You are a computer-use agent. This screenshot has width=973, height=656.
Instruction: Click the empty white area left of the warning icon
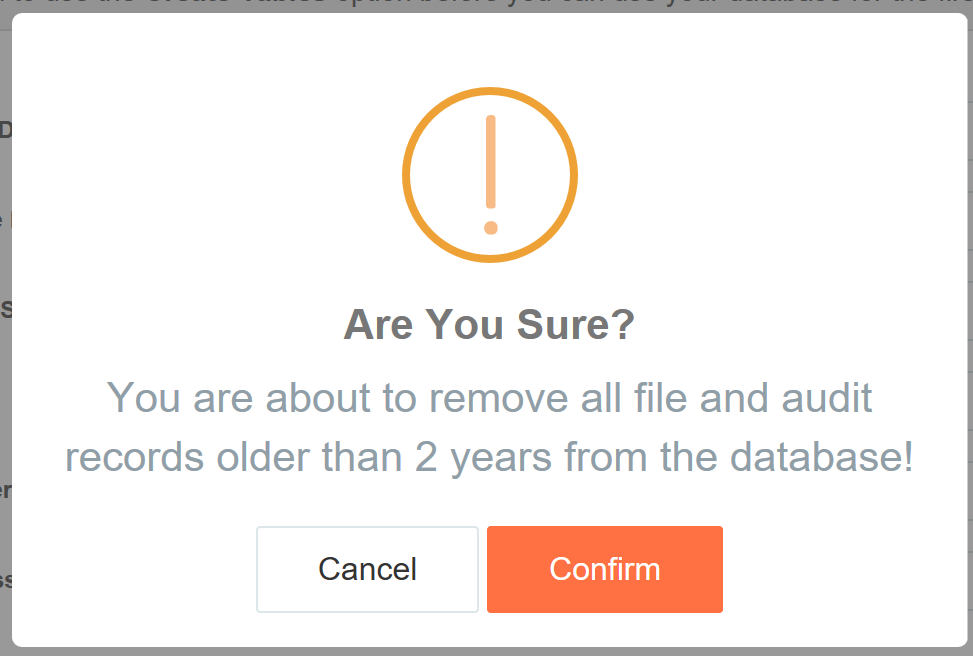(205, 175)
